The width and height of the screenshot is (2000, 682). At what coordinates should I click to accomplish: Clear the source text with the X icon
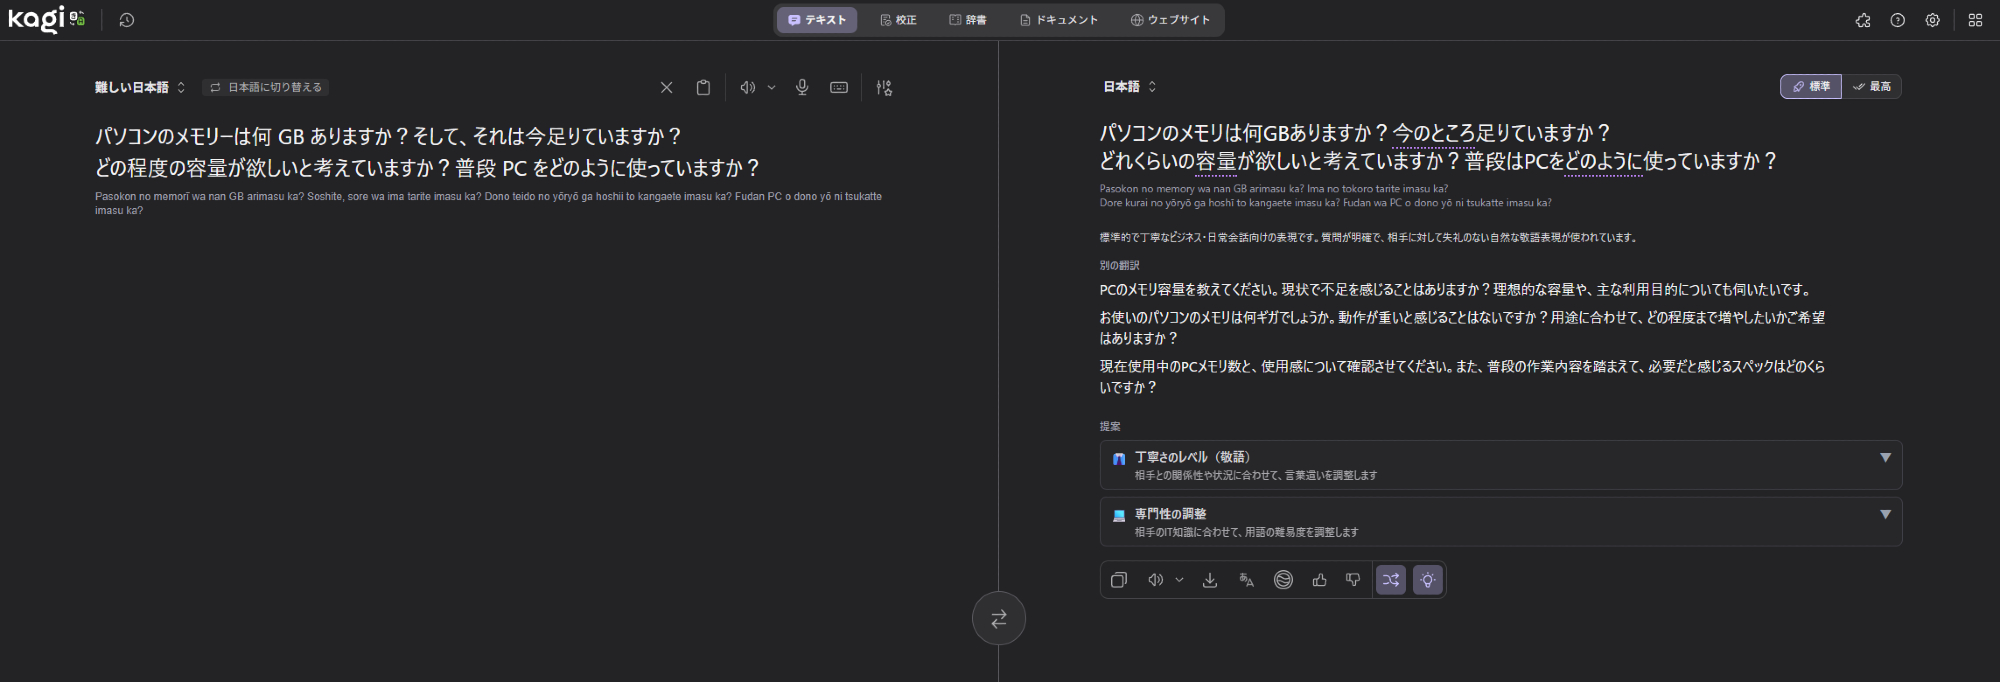tap(666, 88)
